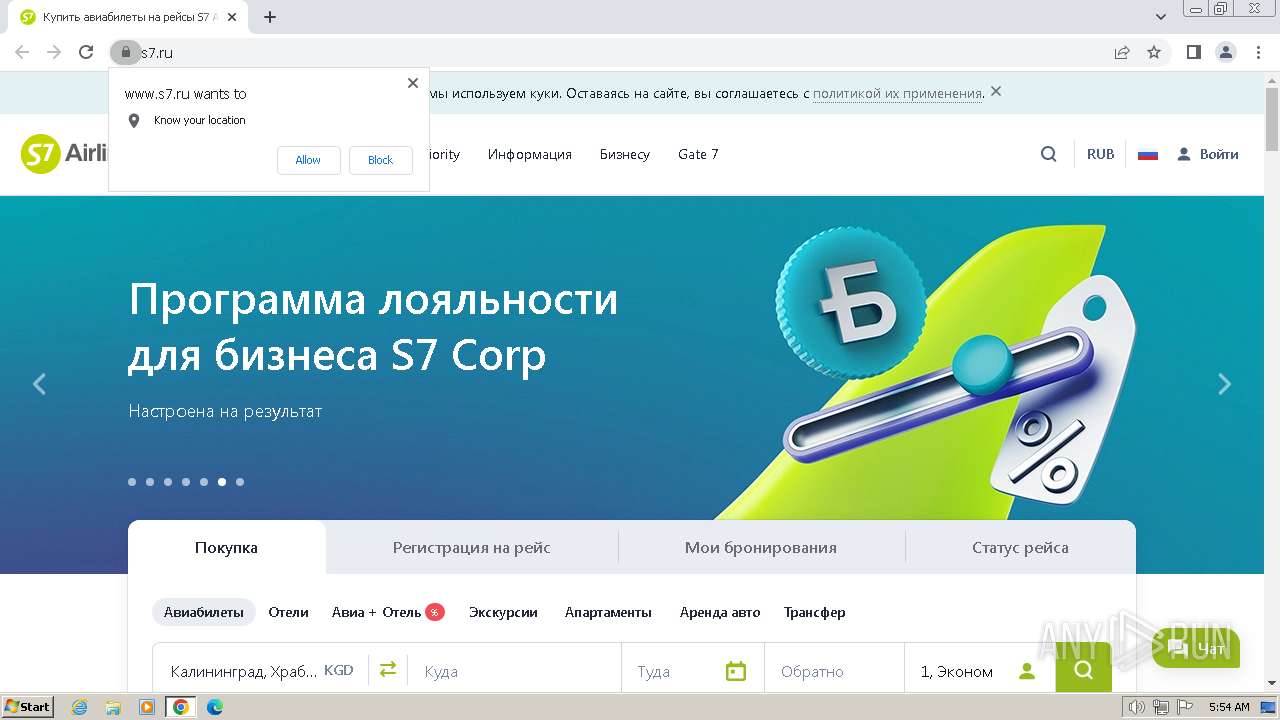Click the S7 Airlines logo
This screenshot has height=720, width=1280.
[65, 154]
